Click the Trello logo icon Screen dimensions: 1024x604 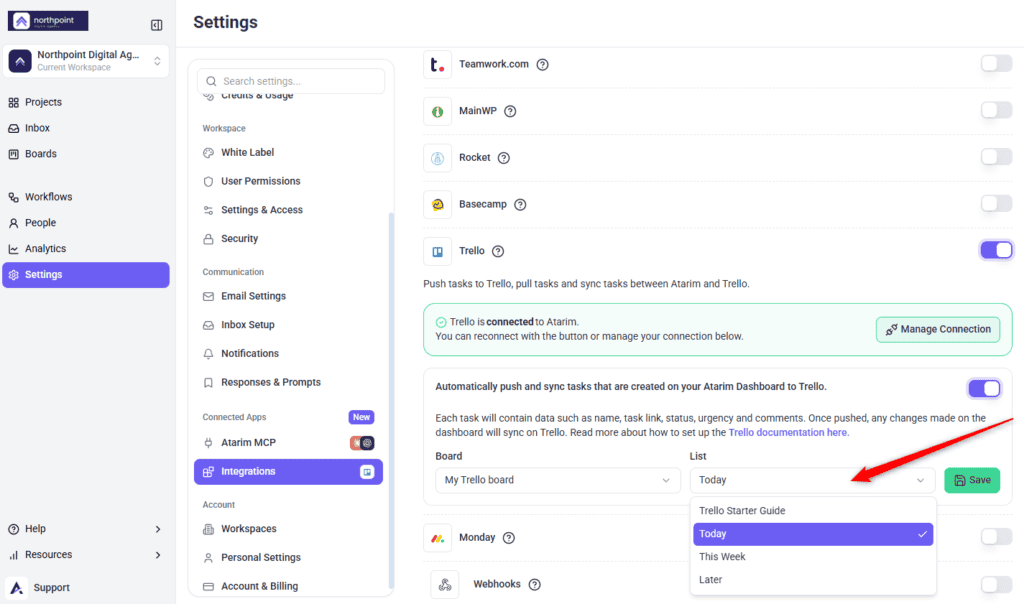point(438,251)
